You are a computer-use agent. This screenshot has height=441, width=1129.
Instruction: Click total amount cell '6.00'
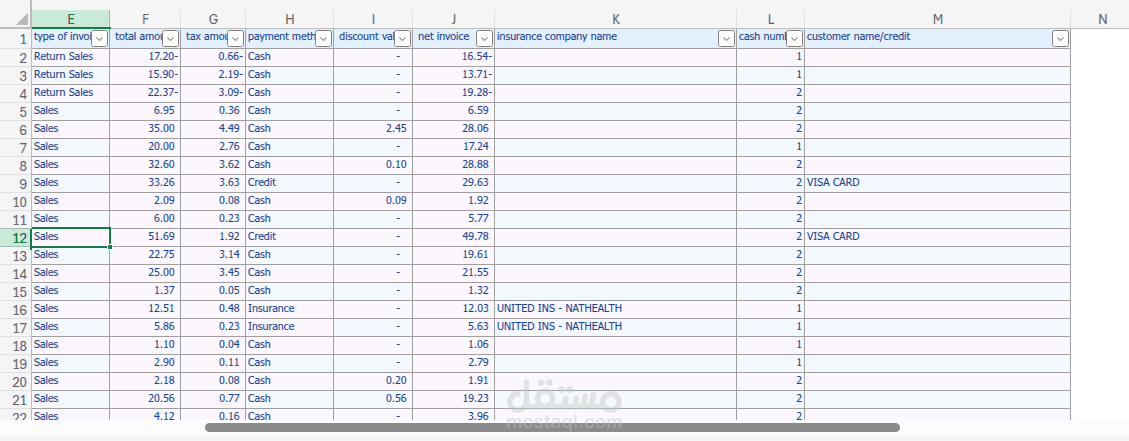(x=145, y=218)
